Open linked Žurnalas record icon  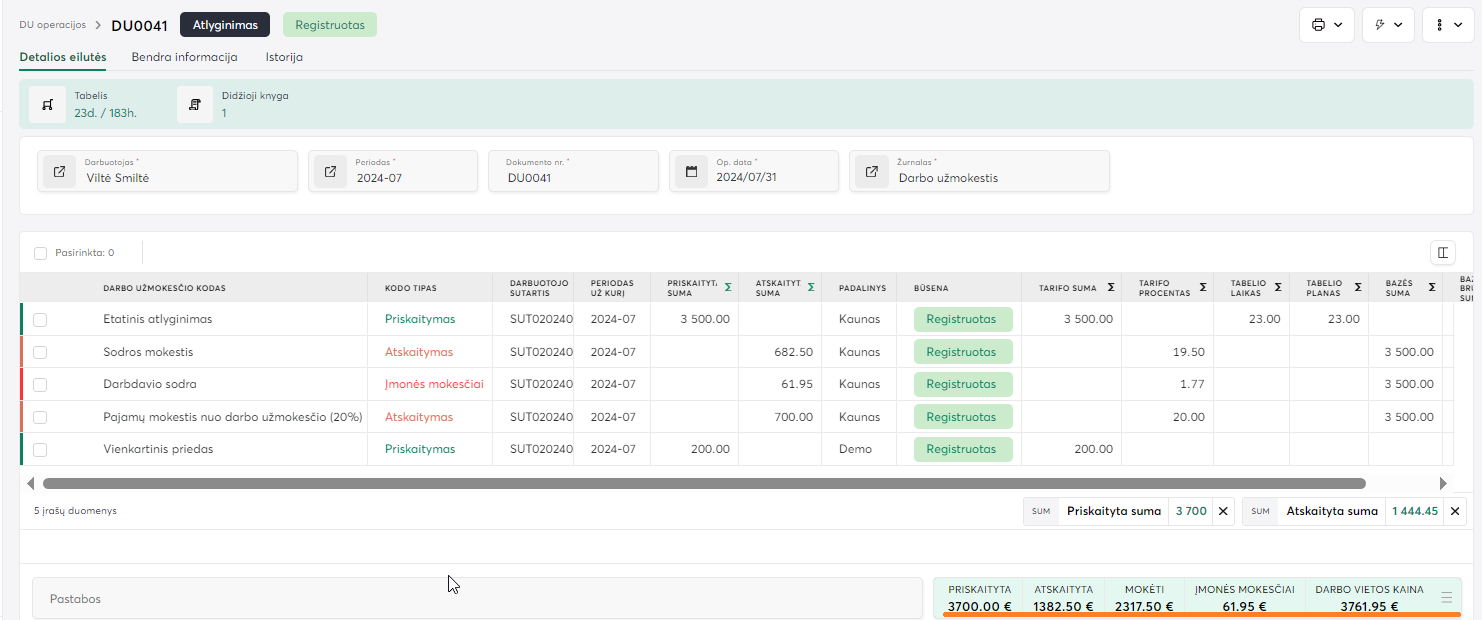click(x=871, y=172)
